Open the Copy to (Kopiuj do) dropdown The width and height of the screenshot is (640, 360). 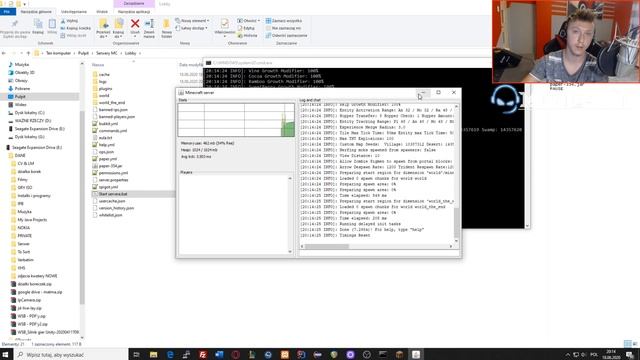(x=118, y=34)
